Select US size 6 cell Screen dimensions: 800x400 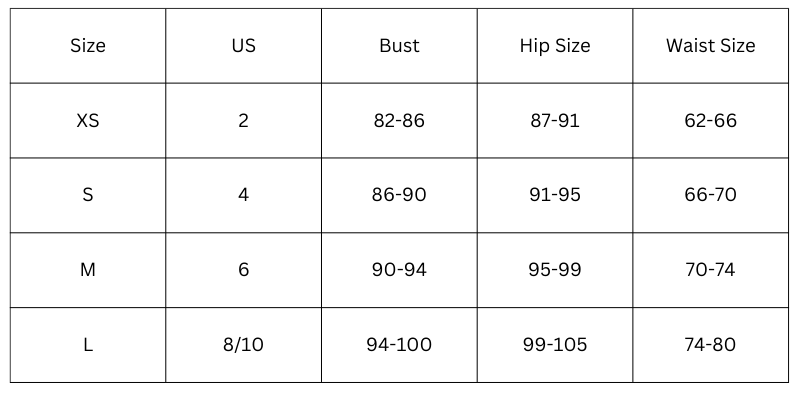coord(243,270)
